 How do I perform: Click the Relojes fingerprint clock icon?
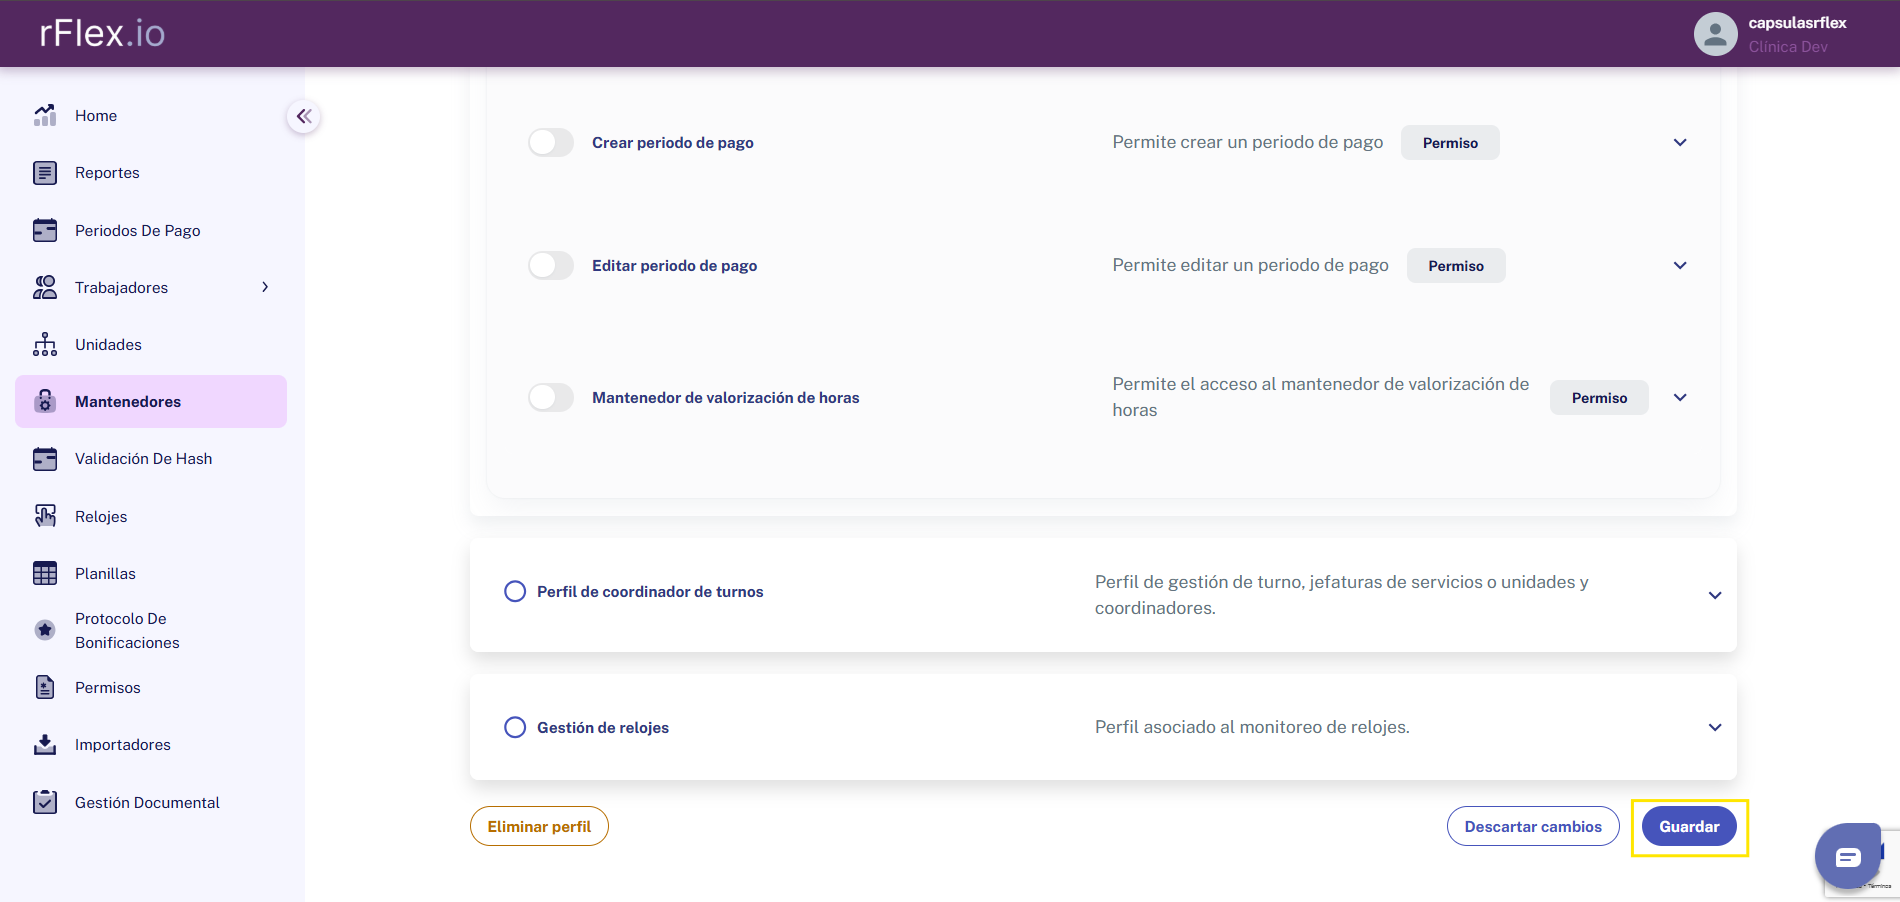tap(45, 516)
